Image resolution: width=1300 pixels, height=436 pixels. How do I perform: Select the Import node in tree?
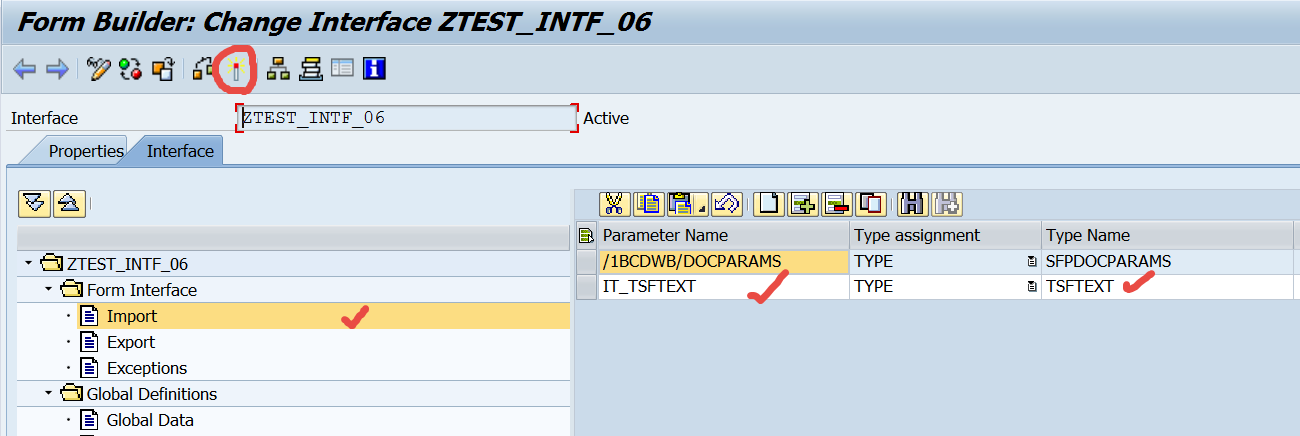[x=132, y=316]
